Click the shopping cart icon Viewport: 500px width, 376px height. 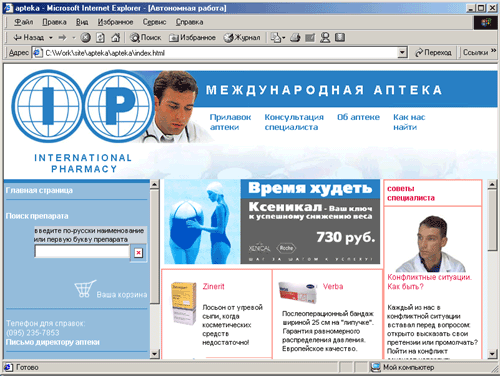(85, 289)
